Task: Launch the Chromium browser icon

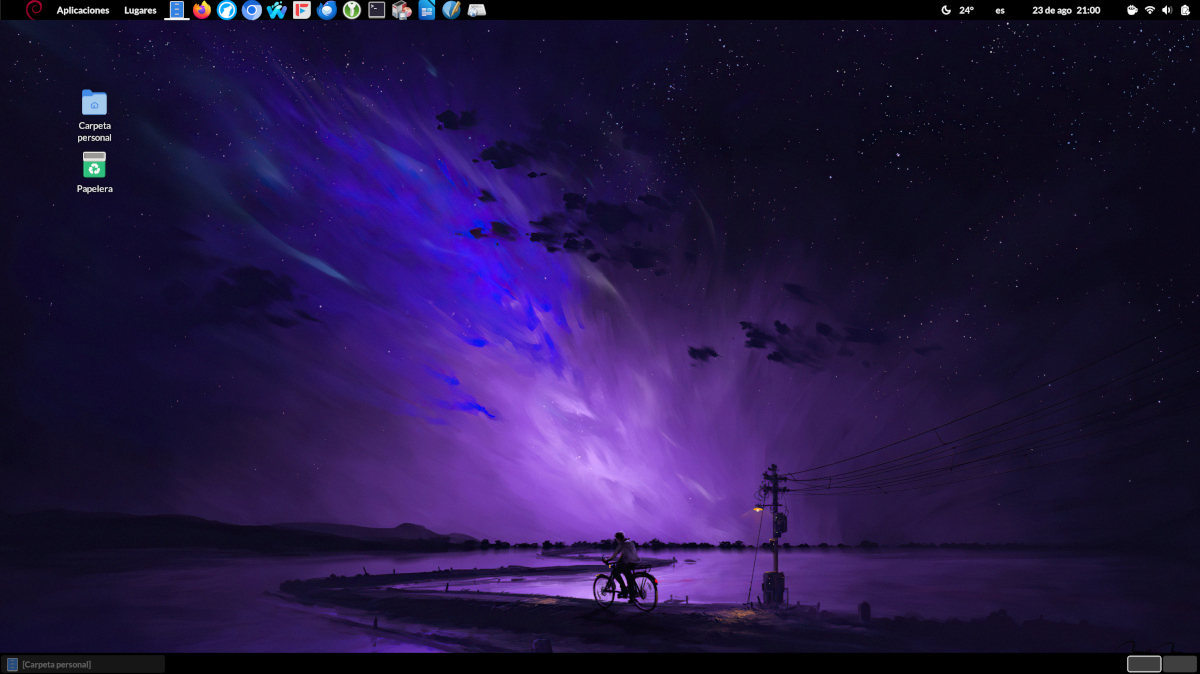Action: click(252, 10)
